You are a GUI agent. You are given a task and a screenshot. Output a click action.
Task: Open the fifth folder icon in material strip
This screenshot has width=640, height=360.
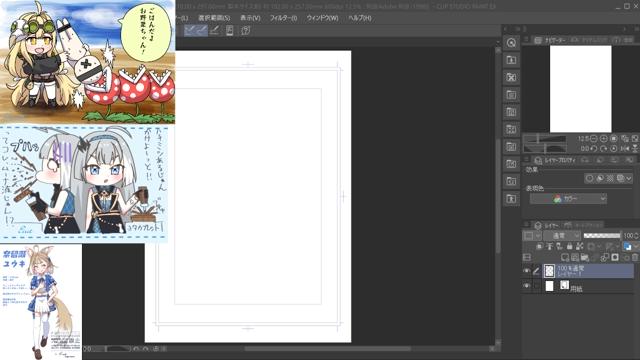511,129
